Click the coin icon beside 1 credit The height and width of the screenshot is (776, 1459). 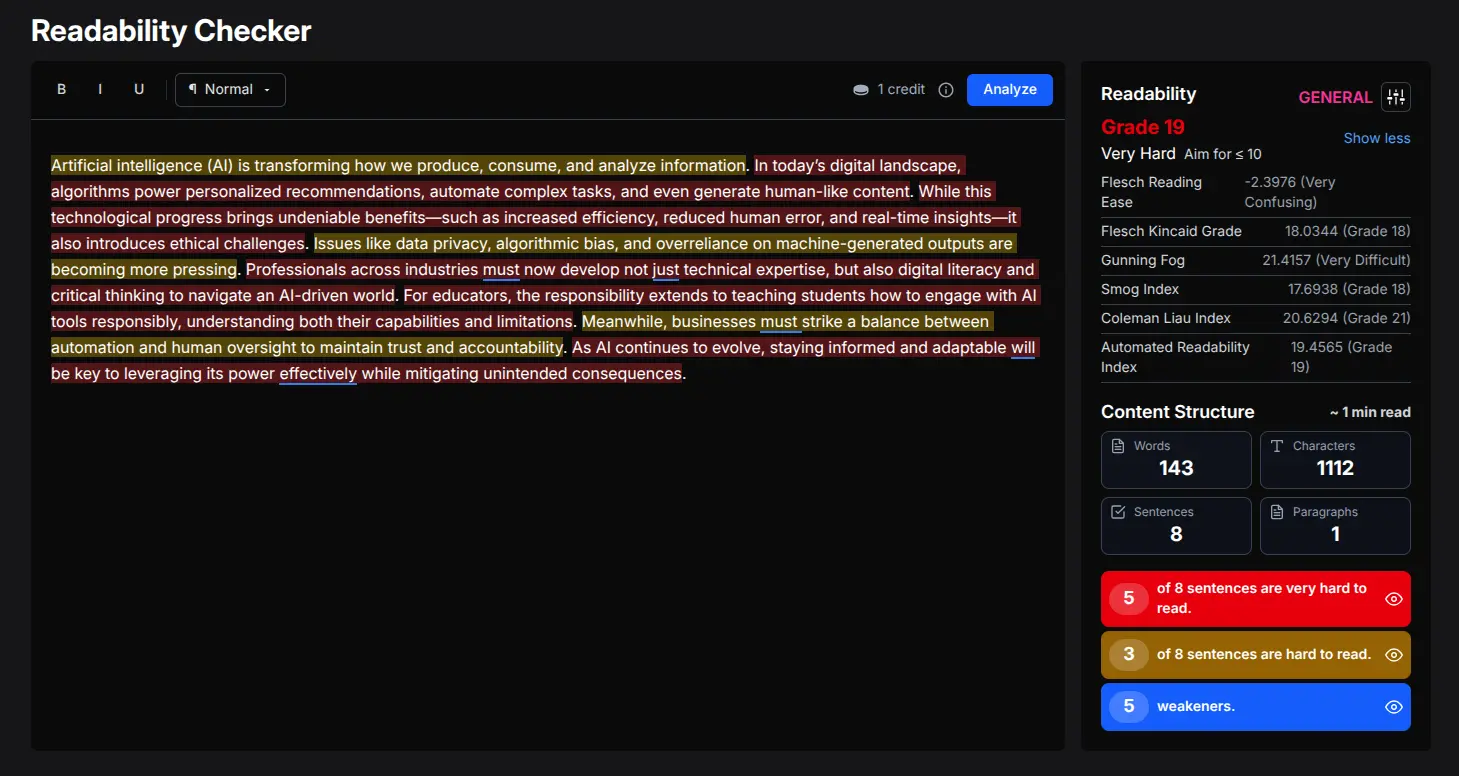[861, 89]
